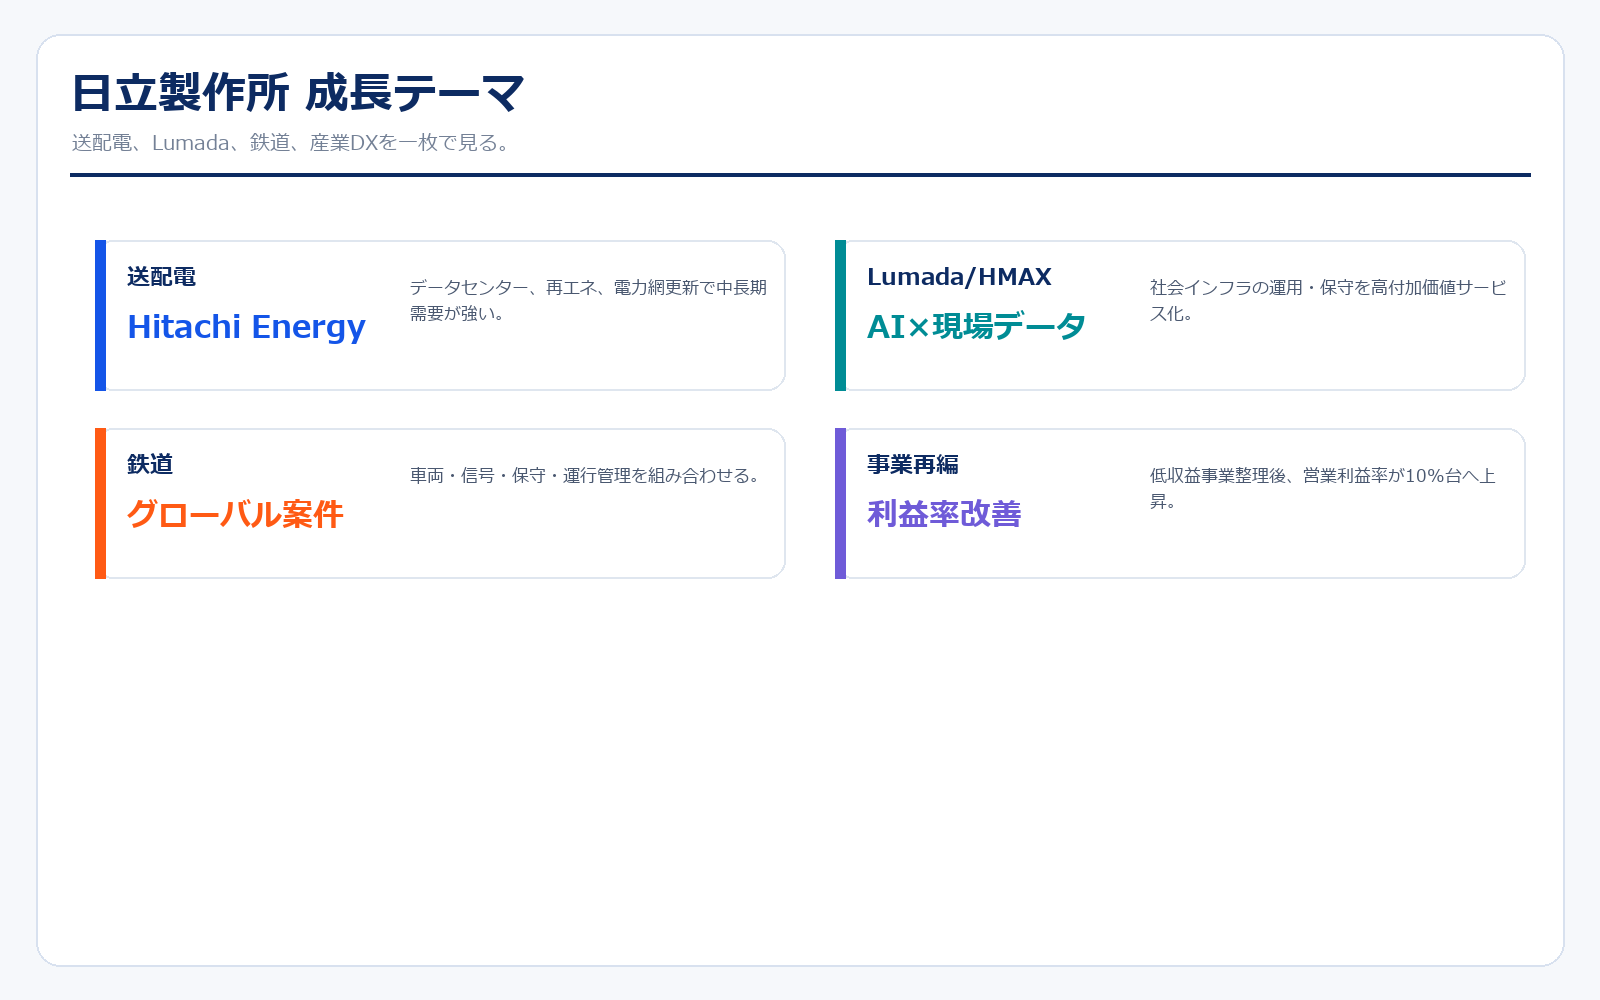Image resolution: width=1600 pixels, height=1000 pixels.
Task: Click the AI×現場データ heading
Action: coord(976,327)
